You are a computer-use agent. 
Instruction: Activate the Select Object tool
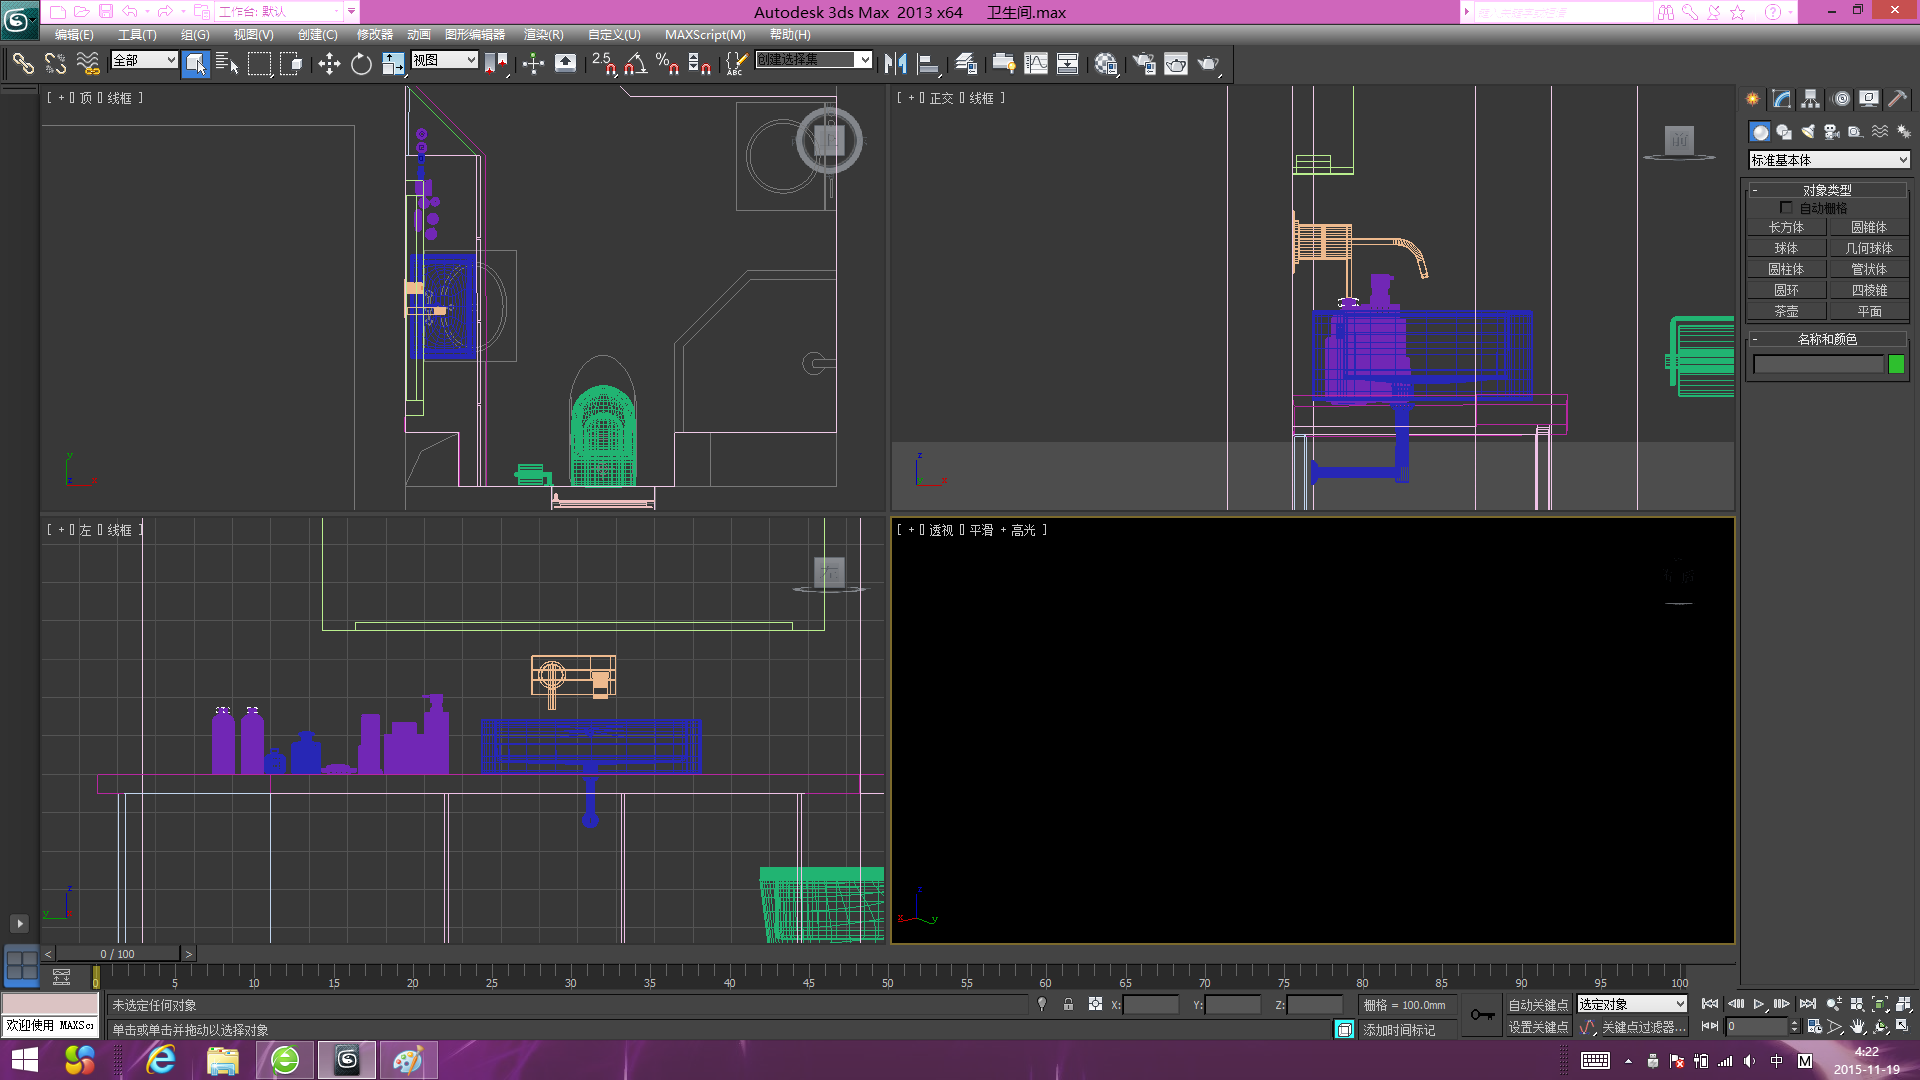tap(196, 64)
